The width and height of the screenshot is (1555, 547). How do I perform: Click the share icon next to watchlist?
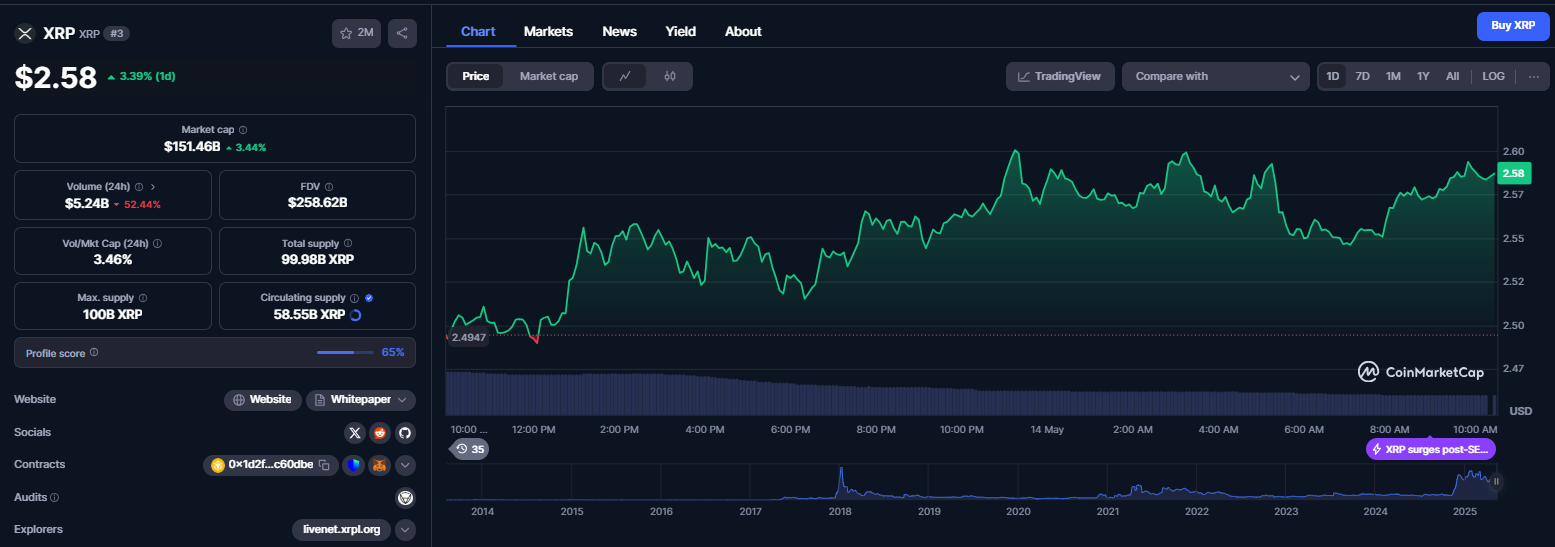coord(402,33)
